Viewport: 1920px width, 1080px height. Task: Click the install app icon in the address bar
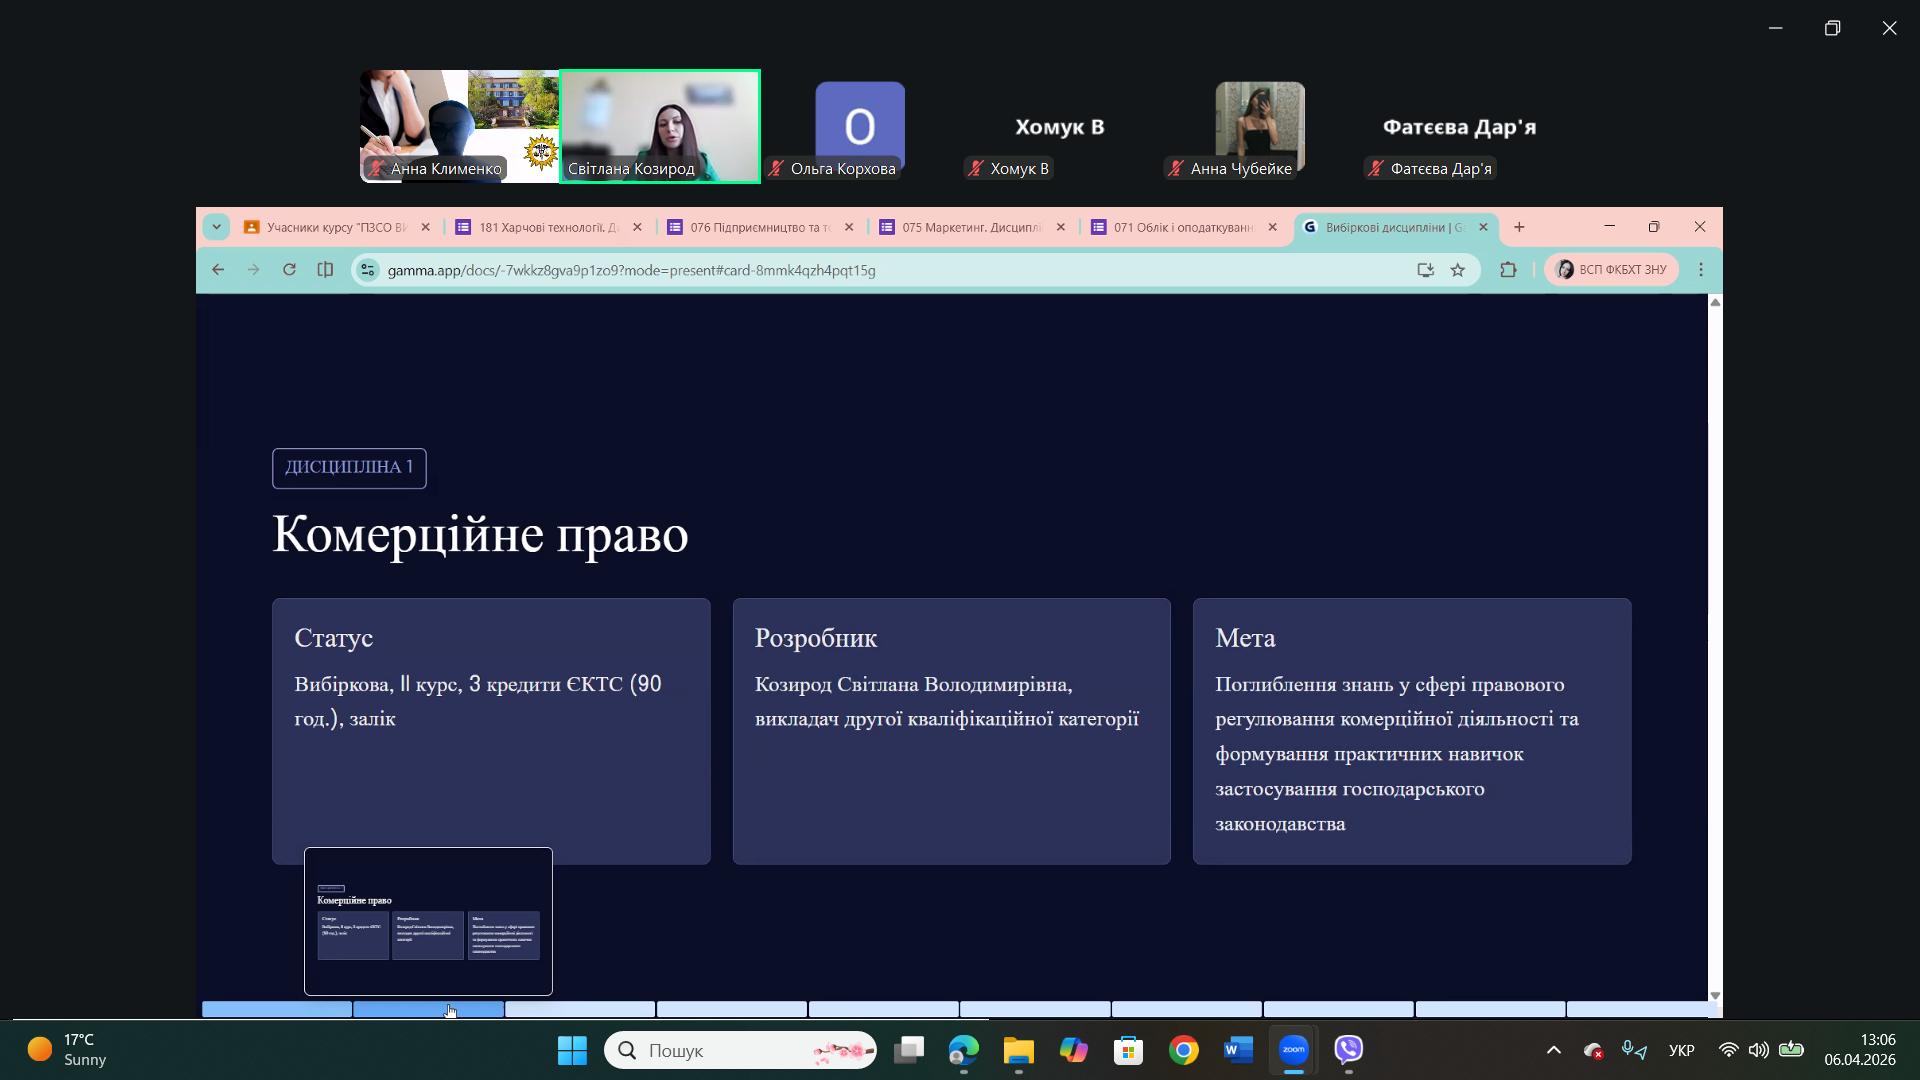point(1425,270)
